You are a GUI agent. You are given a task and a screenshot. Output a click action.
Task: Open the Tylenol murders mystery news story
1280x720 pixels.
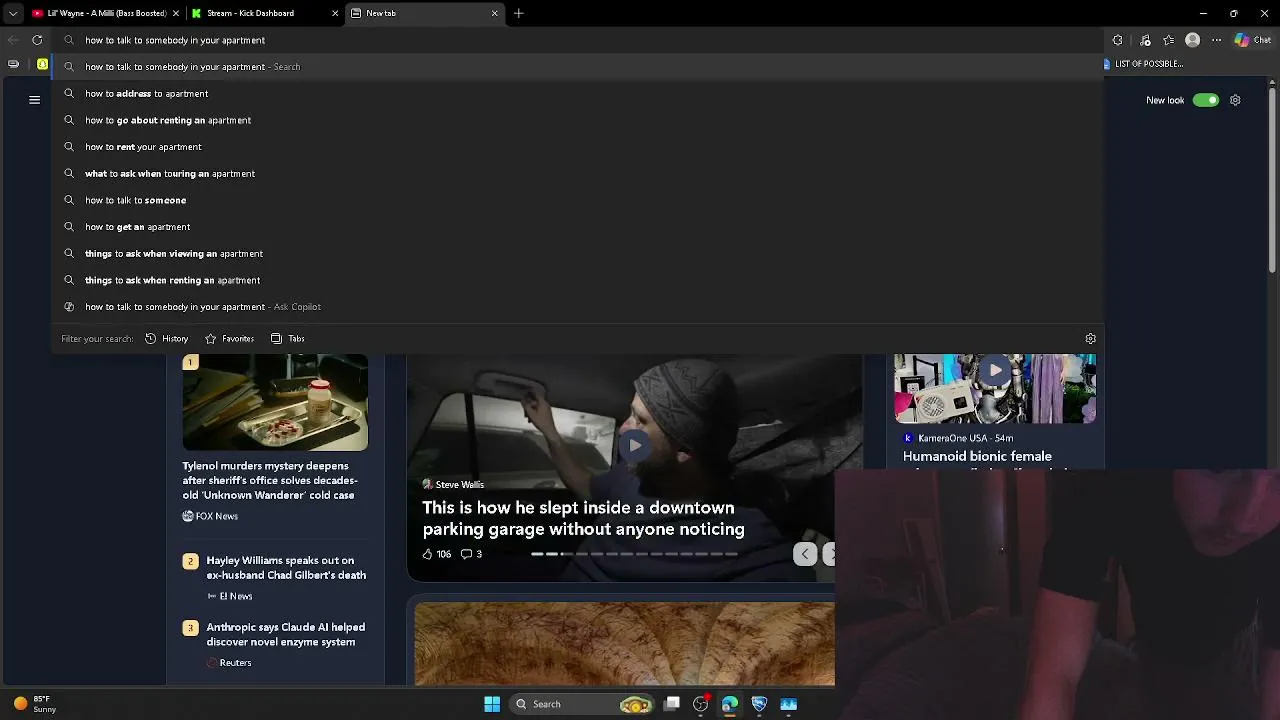point(270,480)
